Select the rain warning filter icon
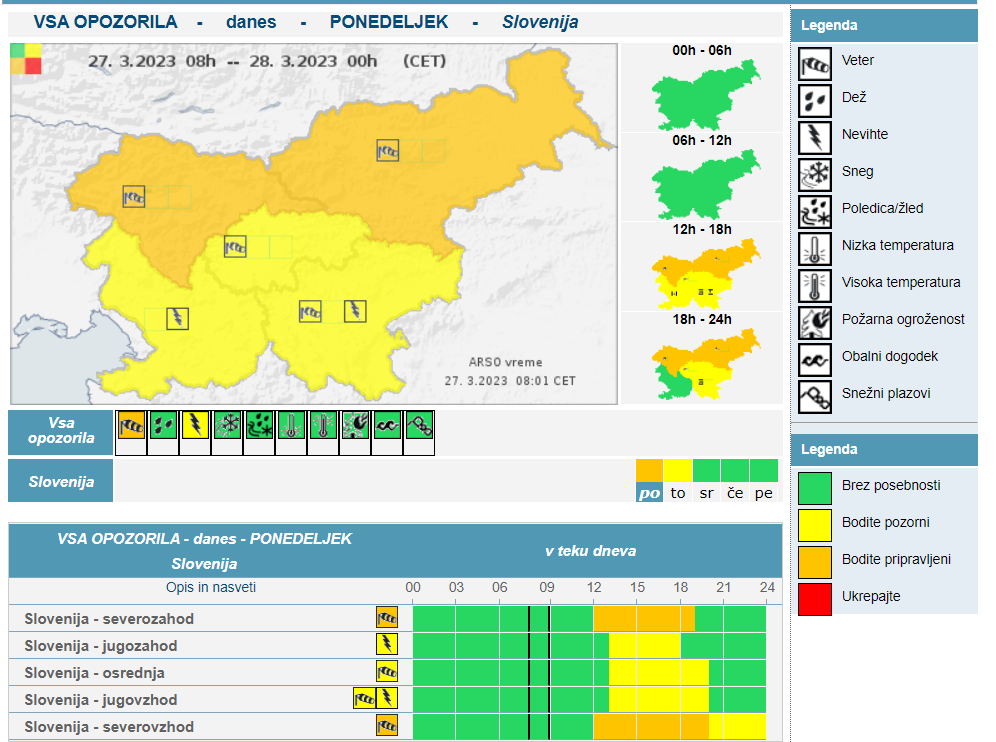Viewport: 996px width, 742px height. tap(163, 426)
